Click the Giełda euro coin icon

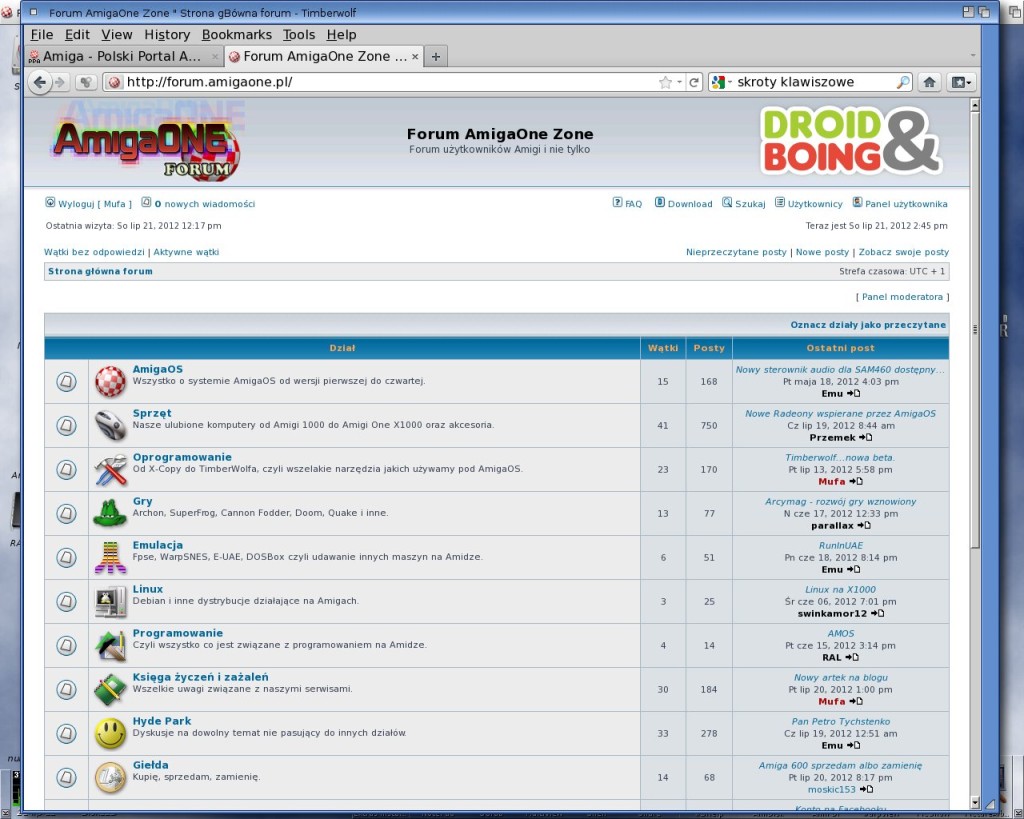(x=110, y=777)
